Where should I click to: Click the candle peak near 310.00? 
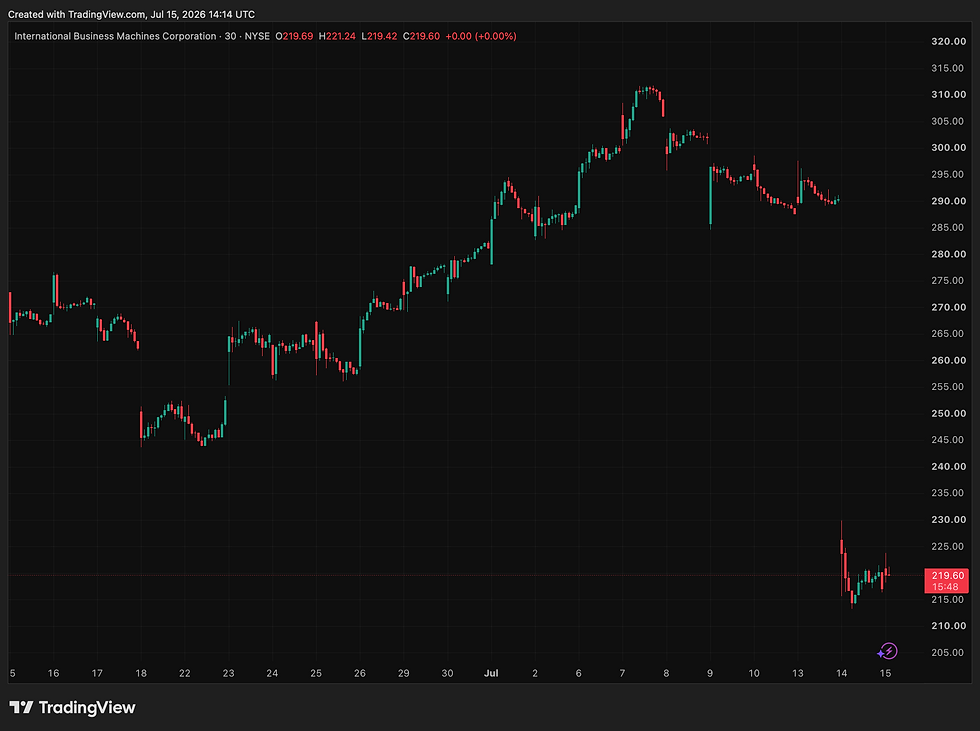point(650,89)
